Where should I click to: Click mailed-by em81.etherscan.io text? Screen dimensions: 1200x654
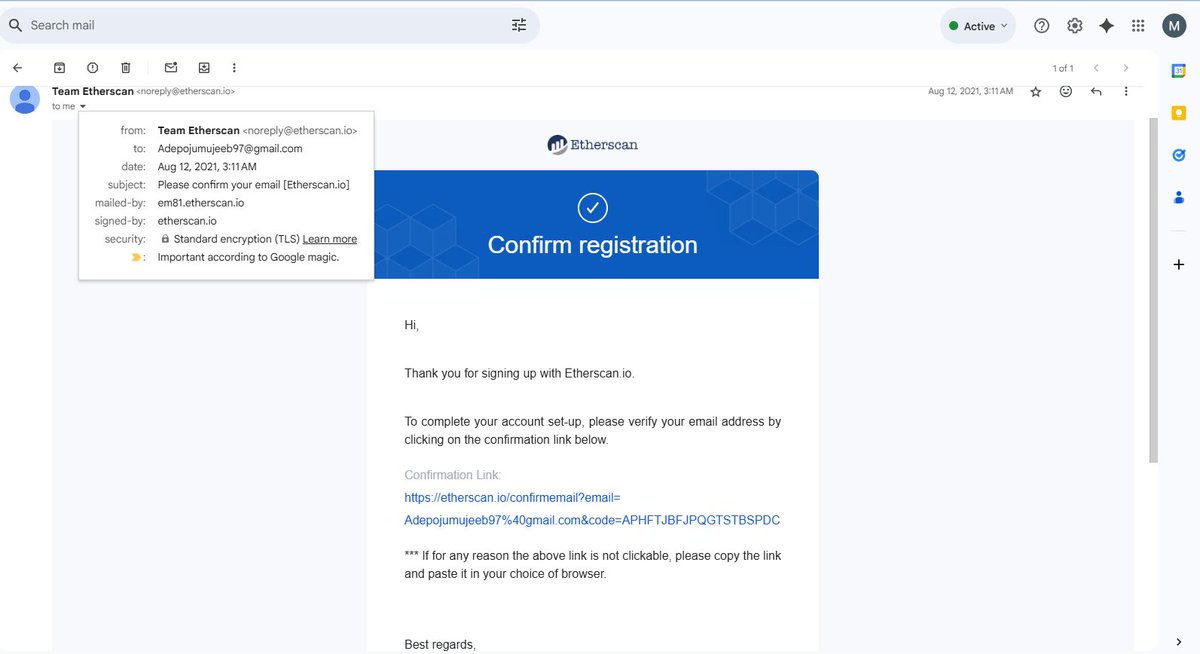201,203
